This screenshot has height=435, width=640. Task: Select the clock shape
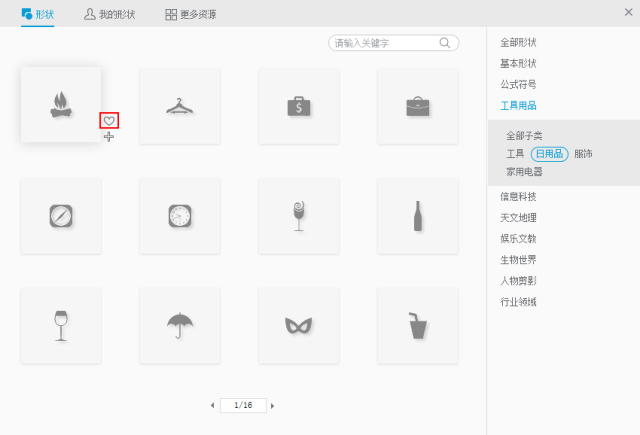pos(180,216)
